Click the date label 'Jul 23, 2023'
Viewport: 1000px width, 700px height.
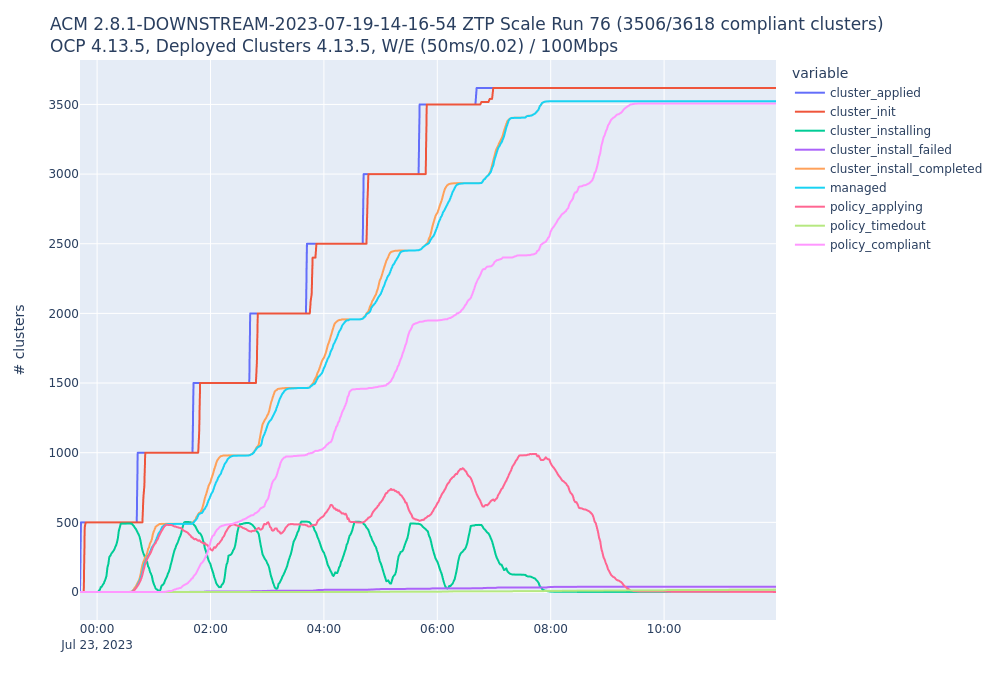click(x=97, y=645)
